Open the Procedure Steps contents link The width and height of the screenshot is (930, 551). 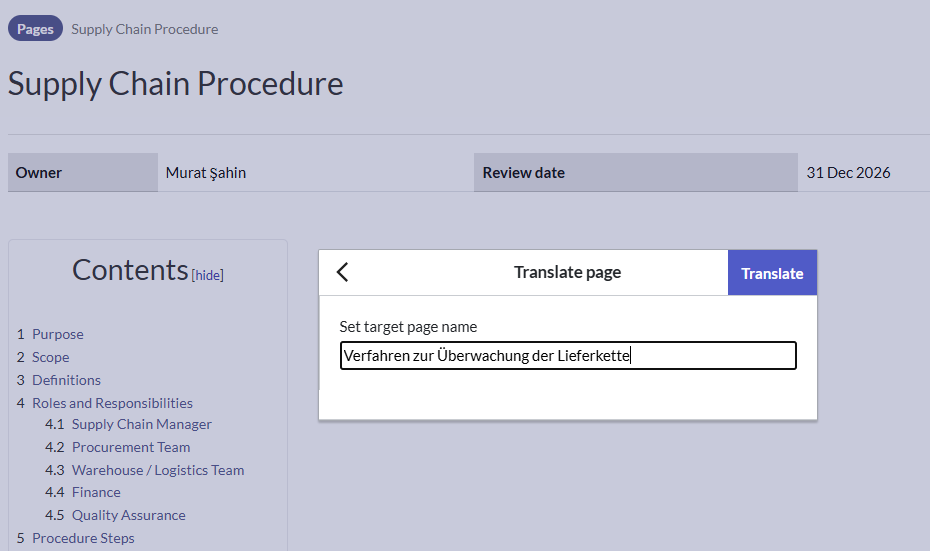click(x=83, y=538)
